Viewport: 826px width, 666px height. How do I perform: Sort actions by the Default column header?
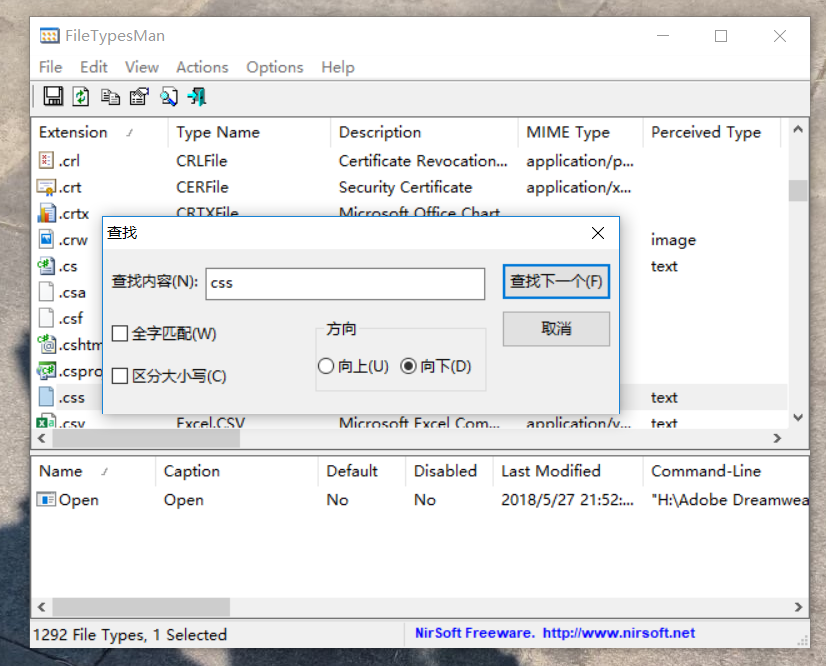[x=362, y=471]
